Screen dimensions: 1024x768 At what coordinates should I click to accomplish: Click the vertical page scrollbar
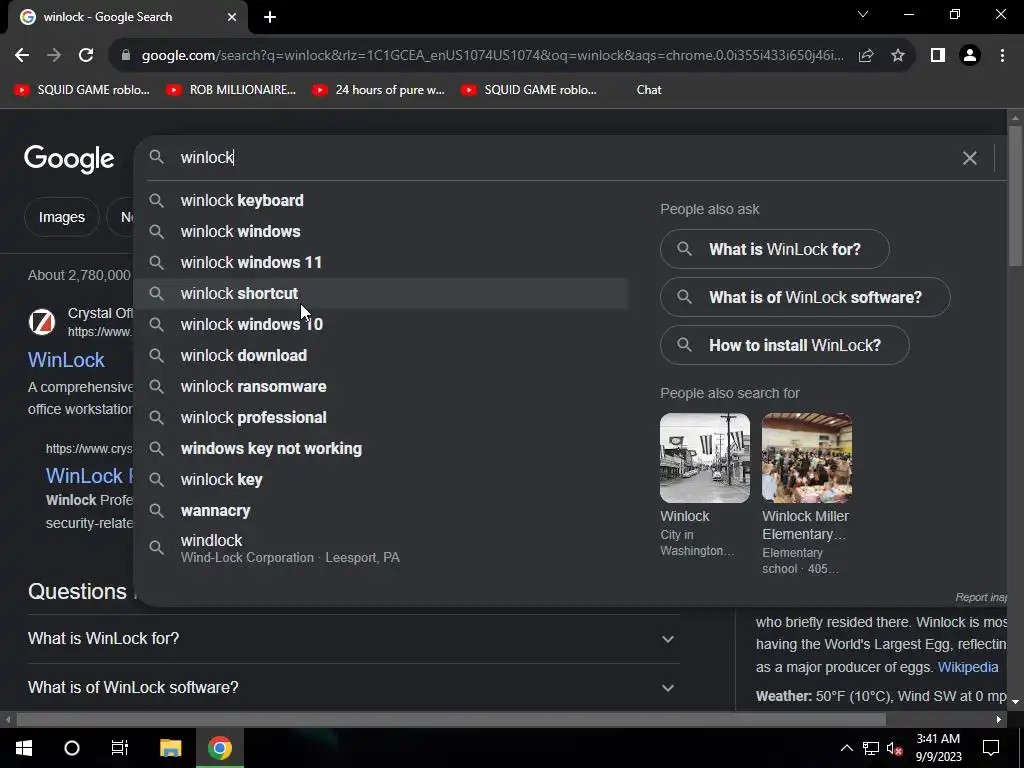1015,196
